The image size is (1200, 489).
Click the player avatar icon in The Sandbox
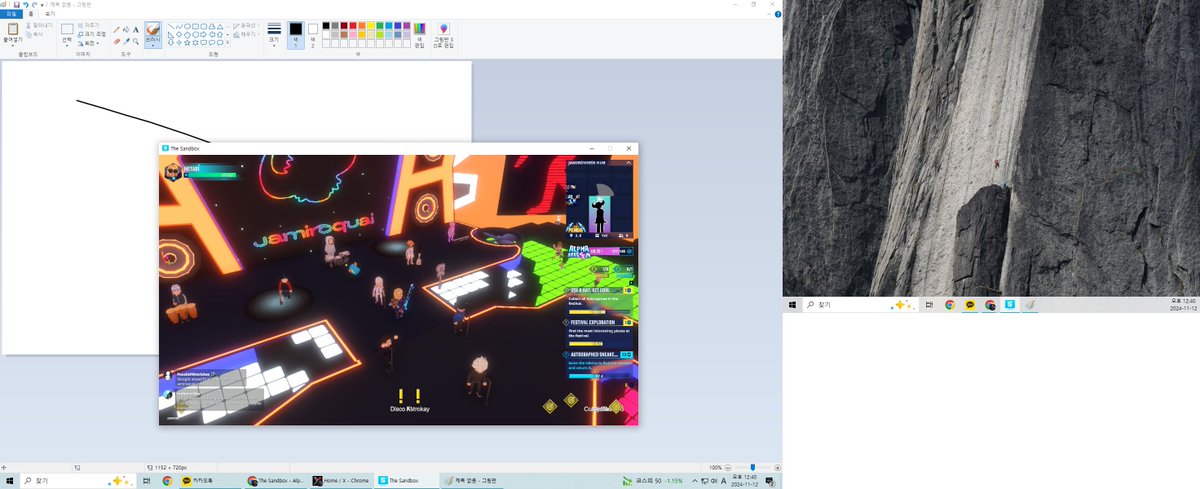point(172,171)
